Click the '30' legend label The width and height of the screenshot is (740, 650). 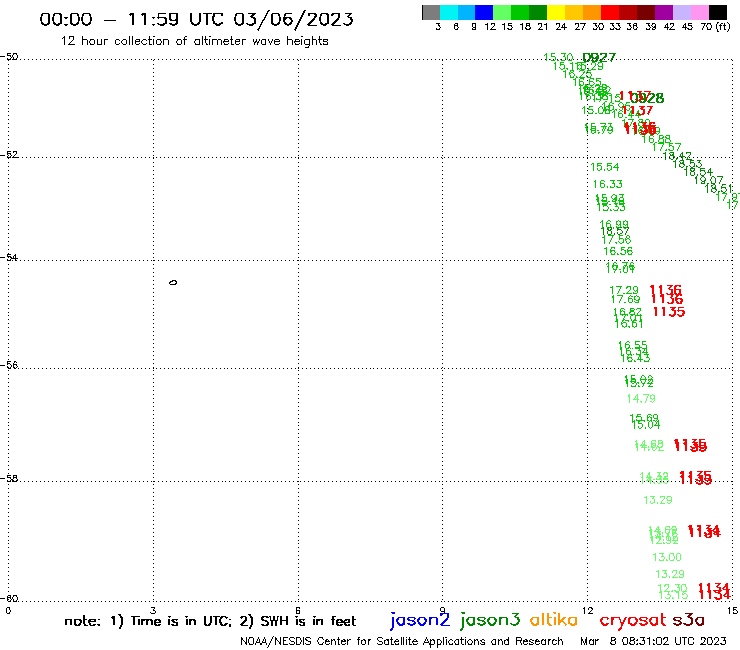(597, 26)
